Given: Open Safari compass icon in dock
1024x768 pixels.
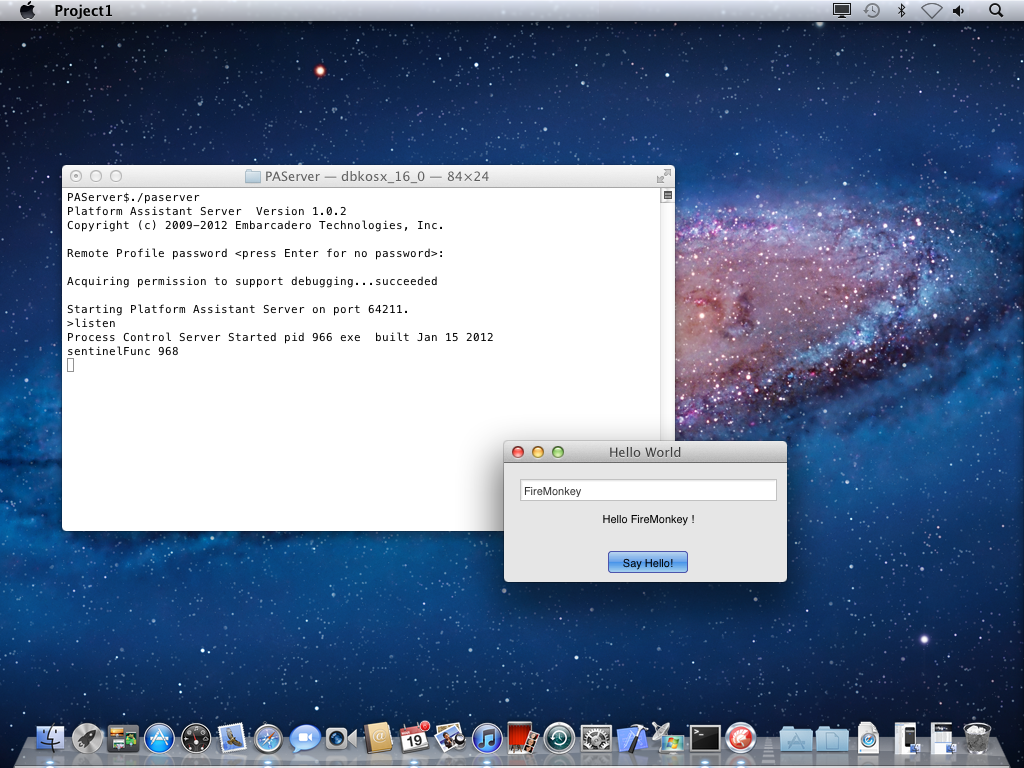Looking at the screenshot, I should pos(268,739).
